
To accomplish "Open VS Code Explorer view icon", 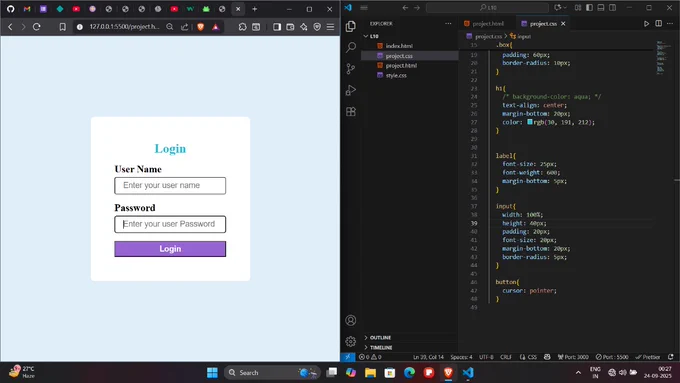I will coord(351,26).
